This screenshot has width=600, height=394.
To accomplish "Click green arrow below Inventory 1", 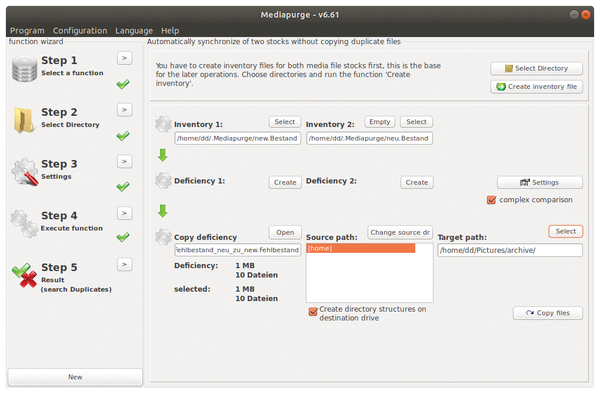I will 163,155.
